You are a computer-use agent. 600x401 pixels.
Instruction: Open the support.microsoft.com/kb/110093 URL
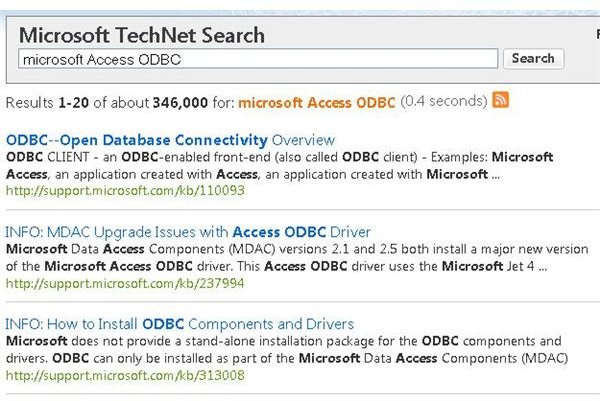(125, 190)
